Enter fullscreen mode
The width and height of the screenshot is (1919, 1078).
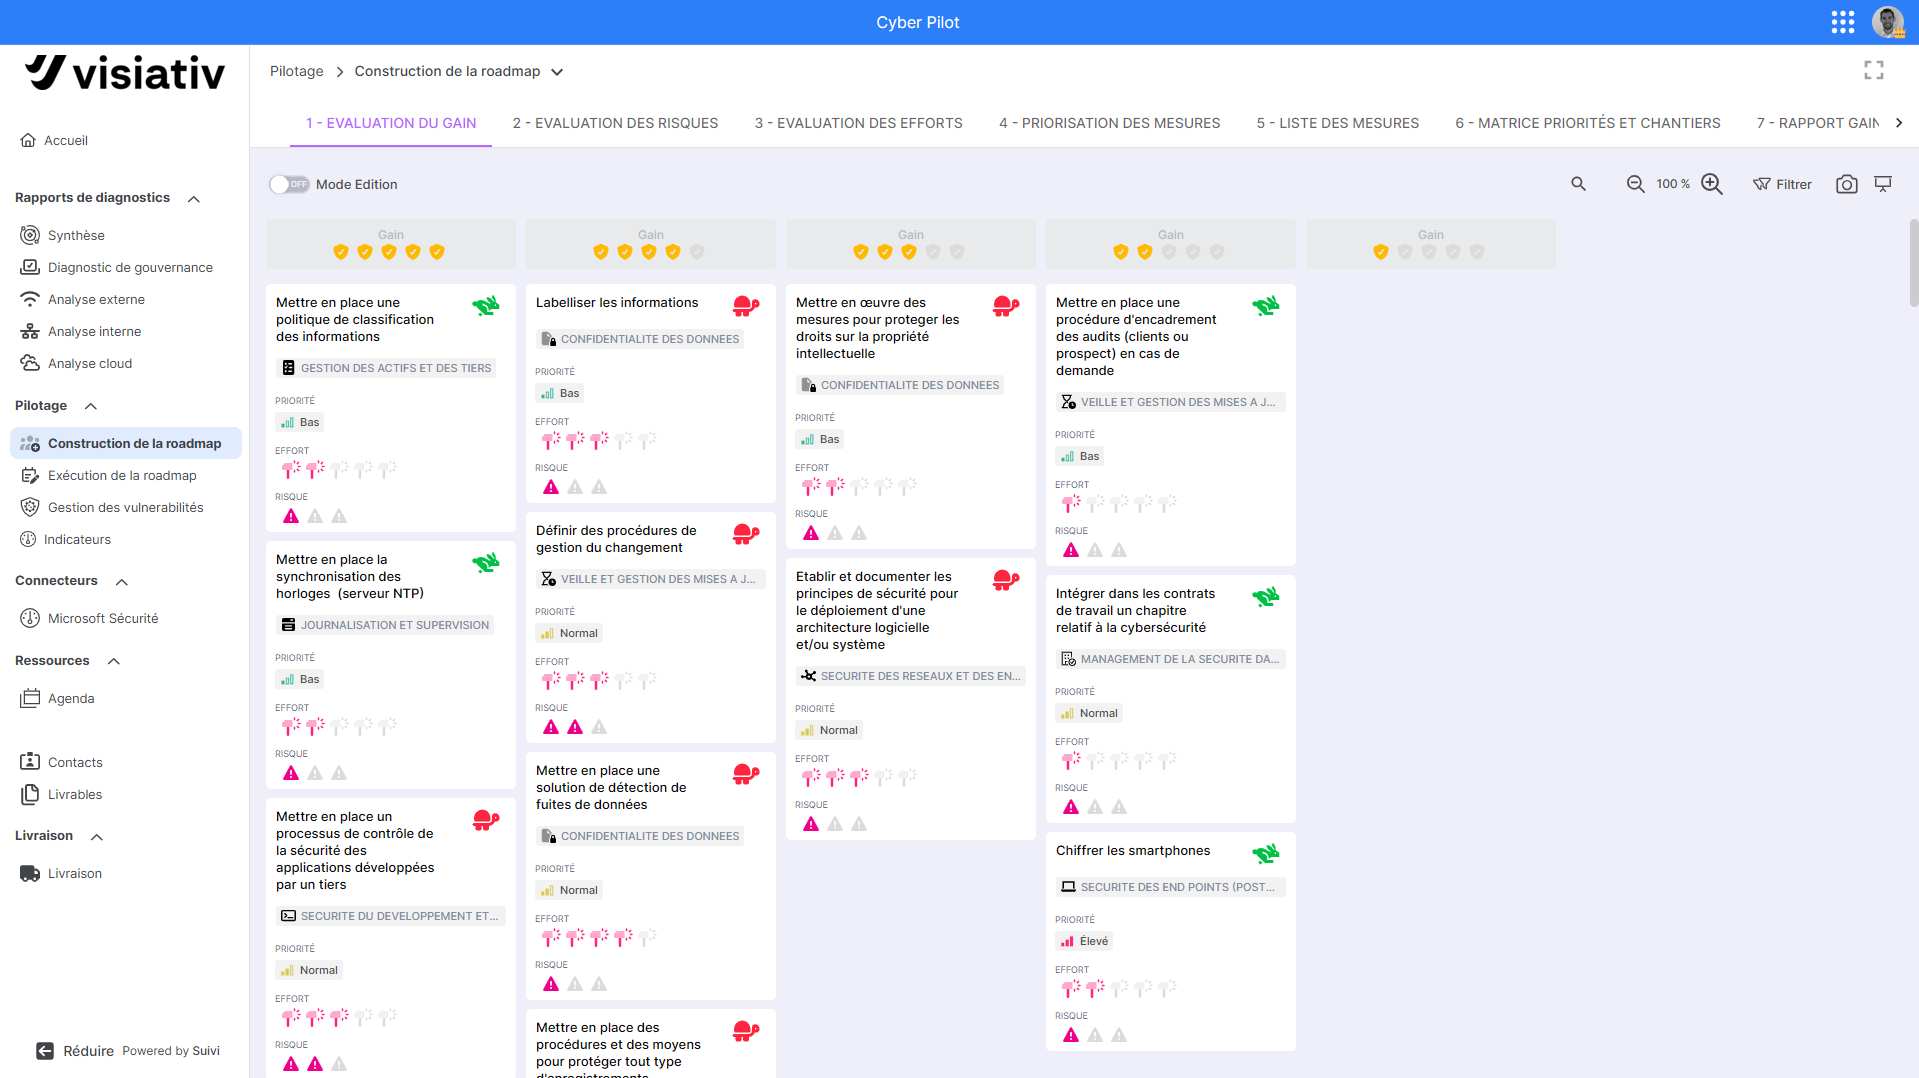pyautogui.click(x=1874, y=70)
